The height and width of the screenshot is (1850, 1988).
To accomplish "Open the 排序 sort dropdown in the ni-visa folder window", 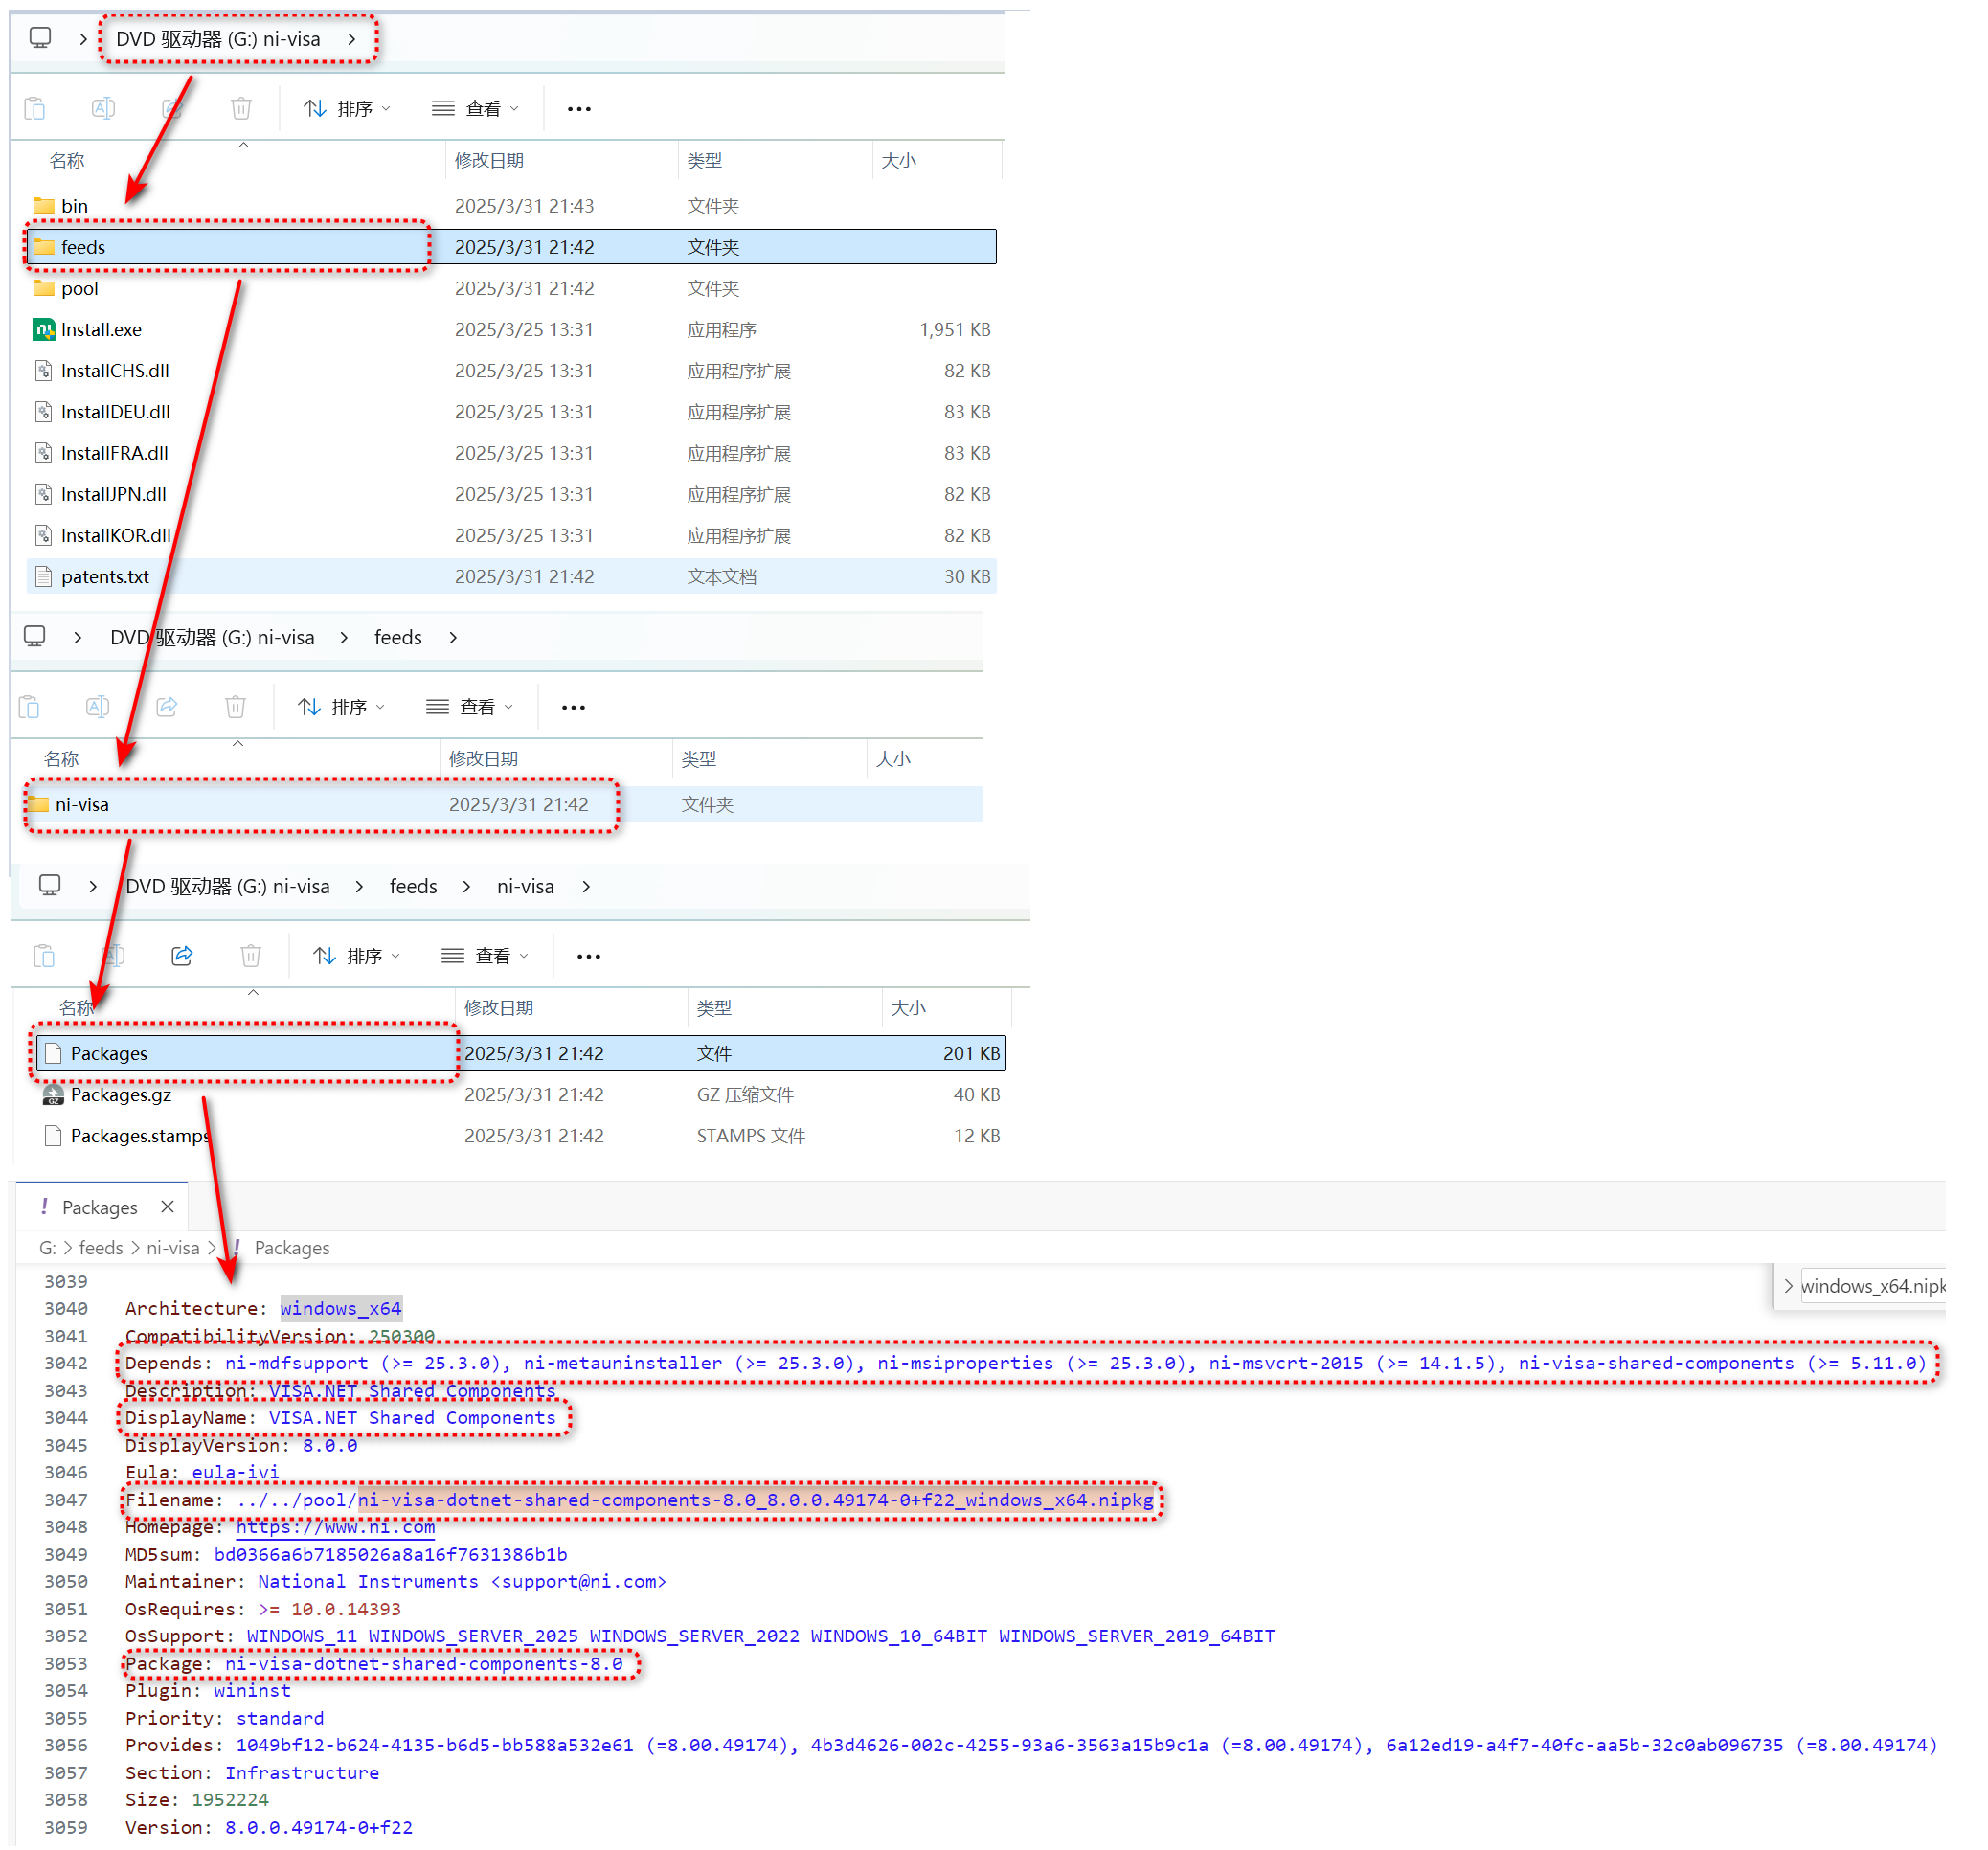I will pos(357,956).
